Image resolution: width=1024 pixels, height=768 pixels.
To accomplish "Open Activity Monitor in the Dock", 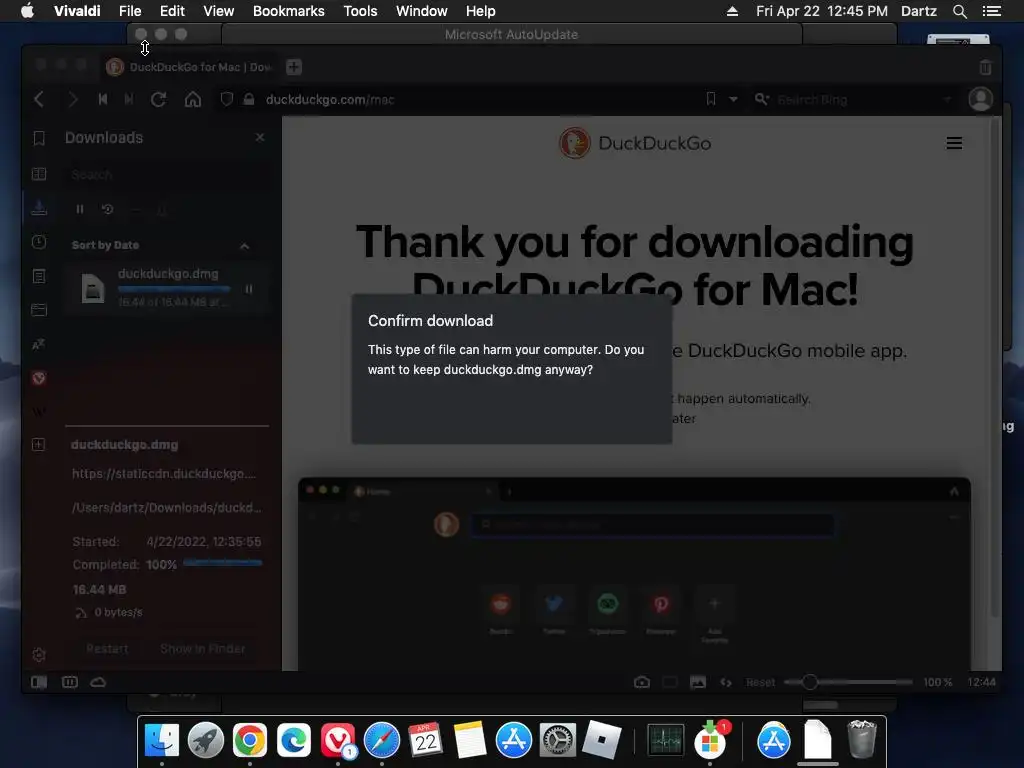I will pos(665,741).
